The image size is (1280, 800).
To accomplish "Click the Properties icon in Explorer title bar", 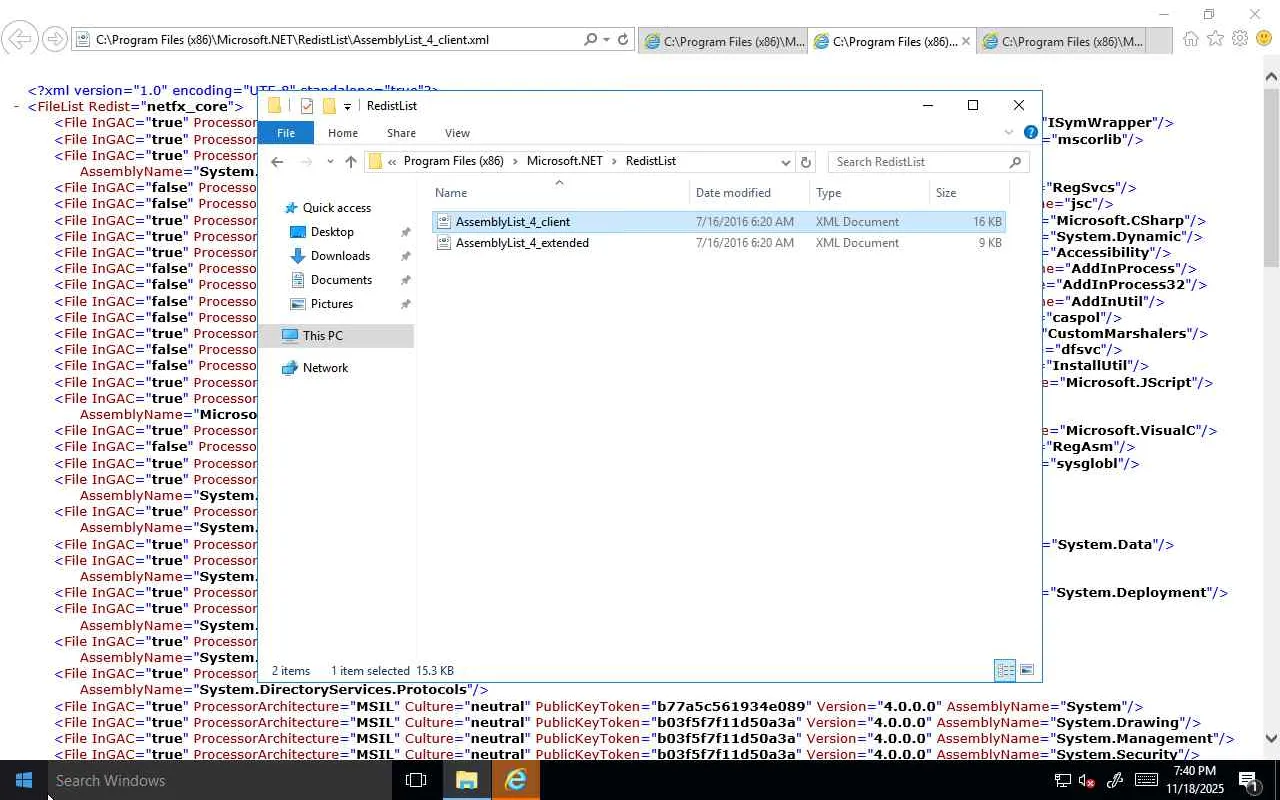I will click(306, 106).
